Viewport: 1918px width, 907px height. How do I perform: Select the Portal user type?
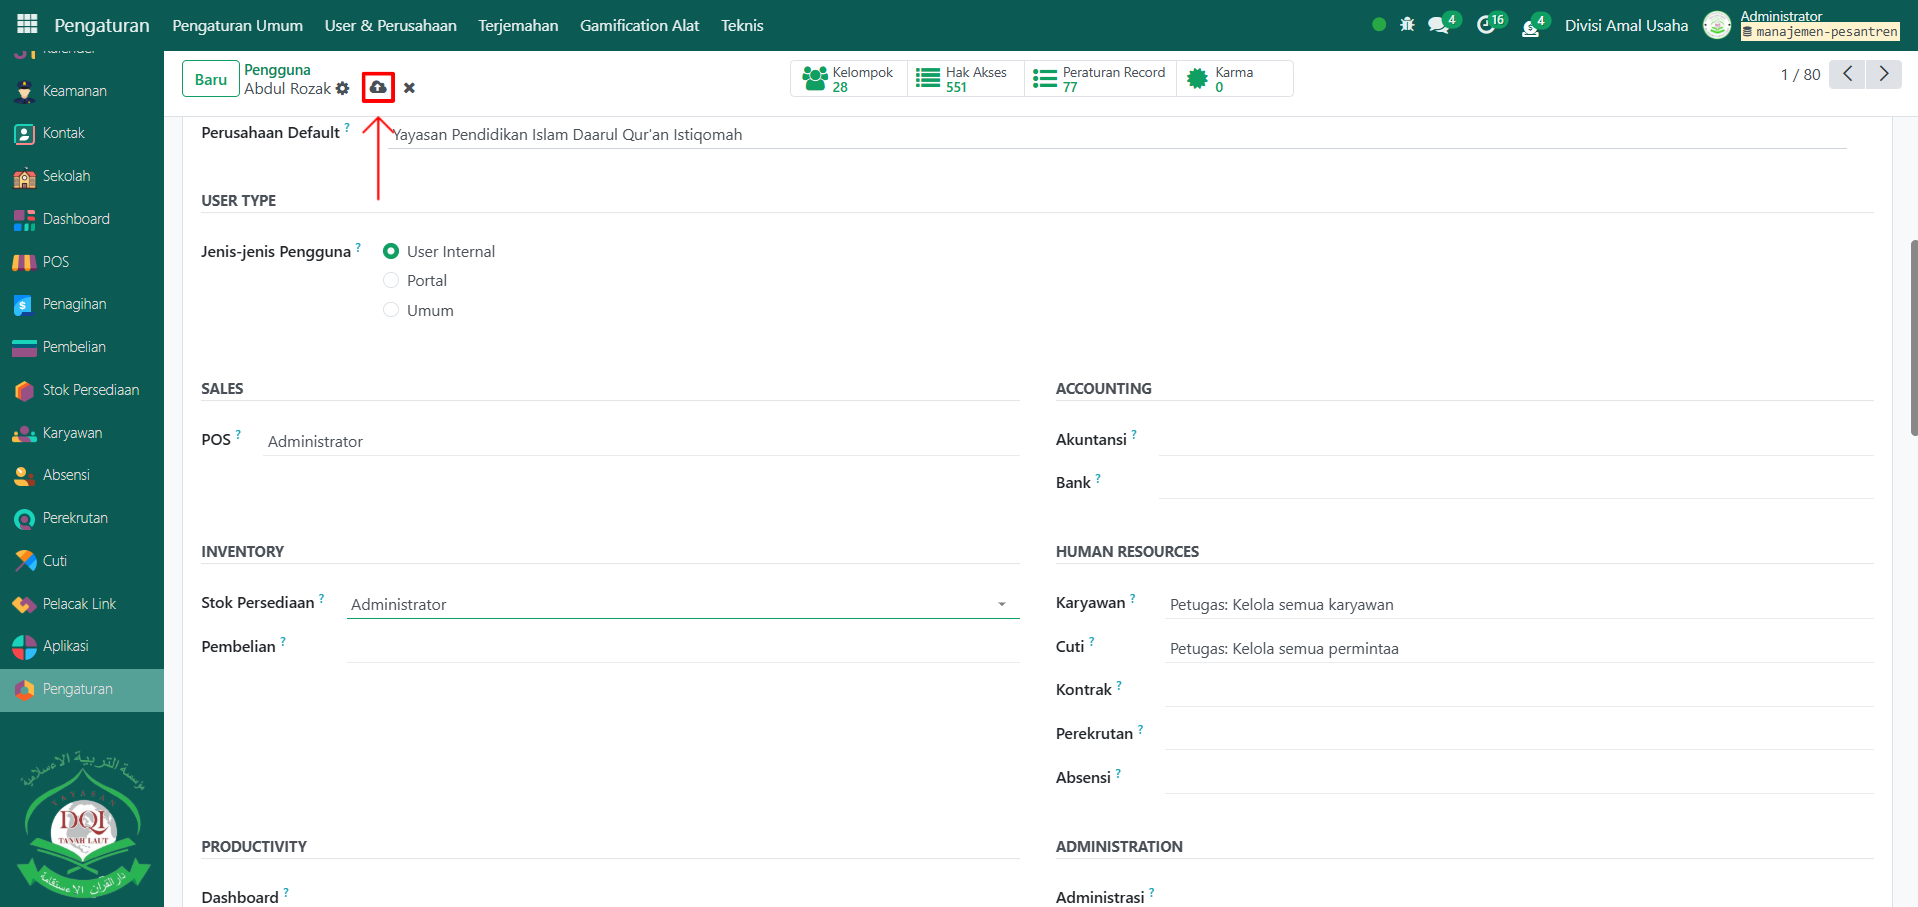tap(391, 281)
